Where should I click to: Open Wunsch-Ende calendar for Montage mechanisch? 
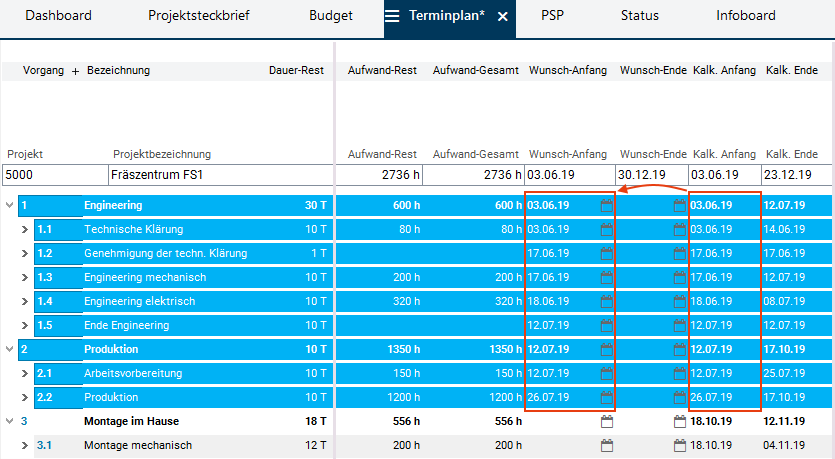[680, 446]
